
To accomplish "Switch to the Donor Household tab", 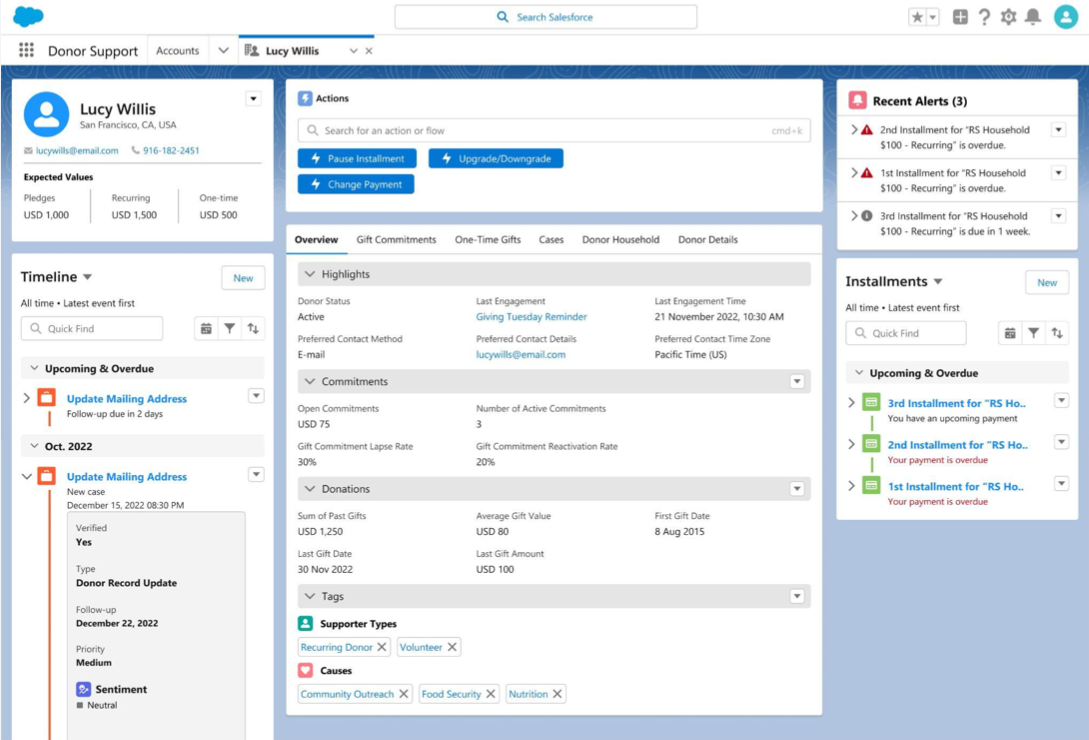I will click(x=620, y=240).
